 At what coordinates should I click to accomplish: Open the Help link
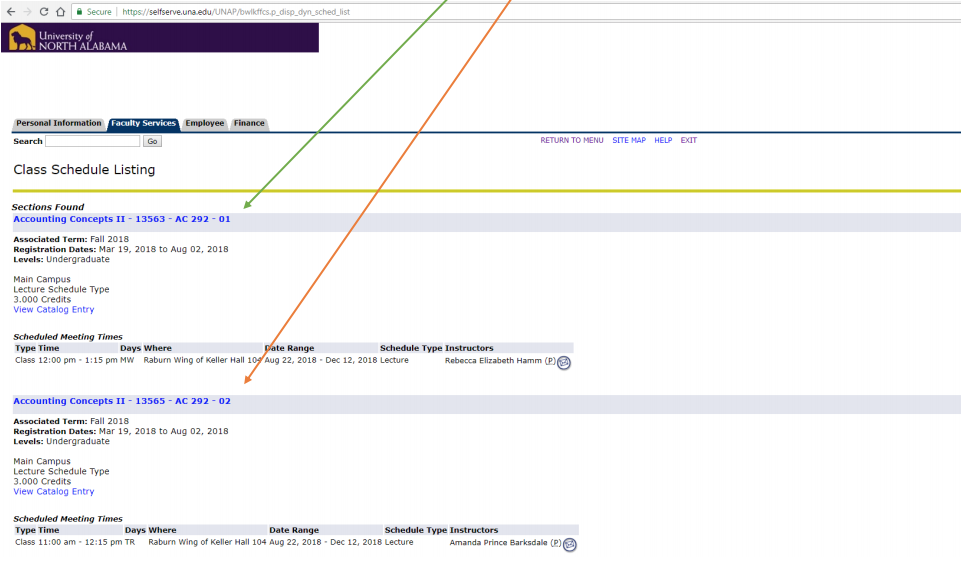pyautogui.click(x=663, y=141)
